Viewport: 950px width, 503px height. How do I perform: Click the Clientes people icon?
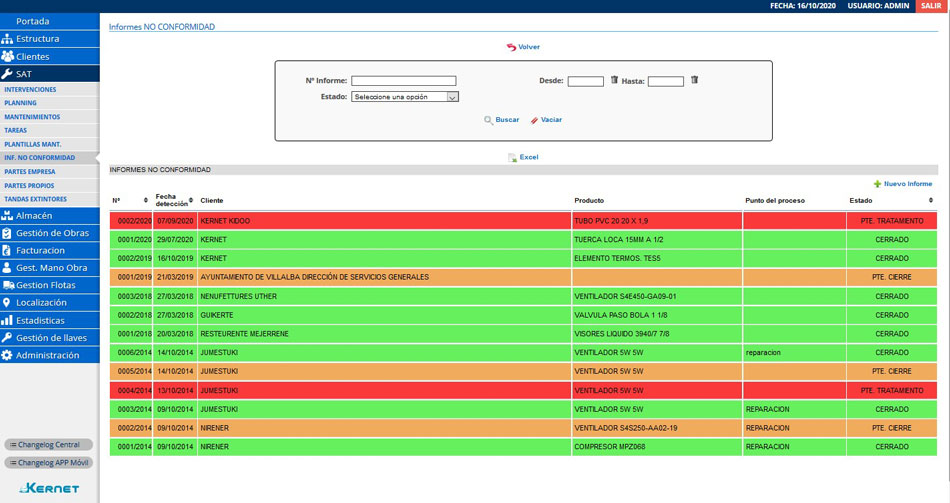tap(7, 56)
